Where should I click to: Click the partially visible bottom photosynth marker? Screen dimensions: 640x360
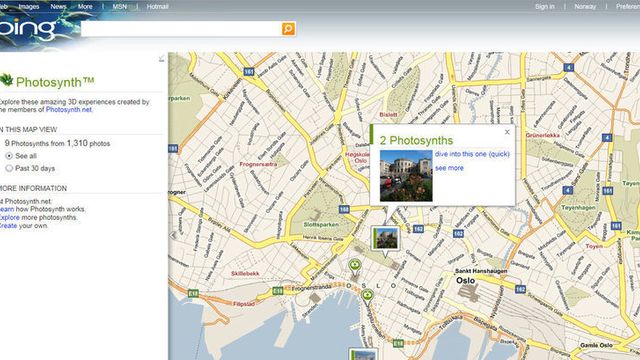pos(363,354)
